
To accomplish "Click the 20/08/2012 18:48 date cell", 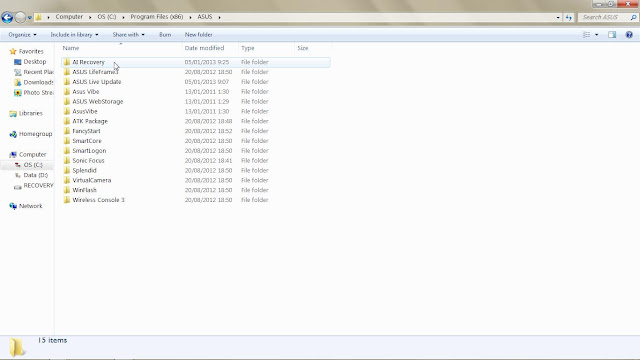I will point(208,121).
